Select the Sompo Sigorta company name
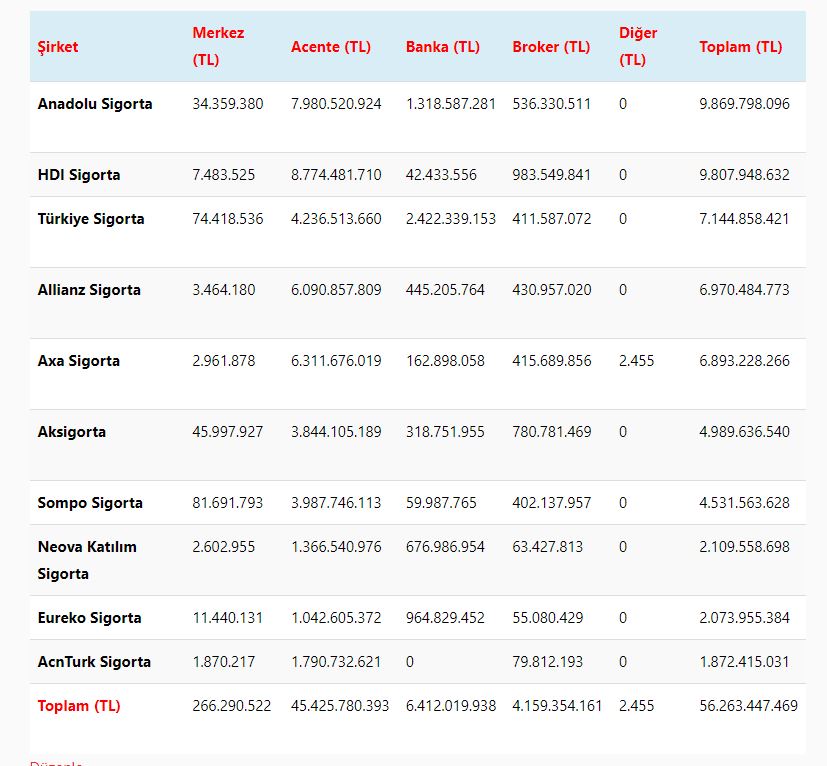 (x=90, y=503)
